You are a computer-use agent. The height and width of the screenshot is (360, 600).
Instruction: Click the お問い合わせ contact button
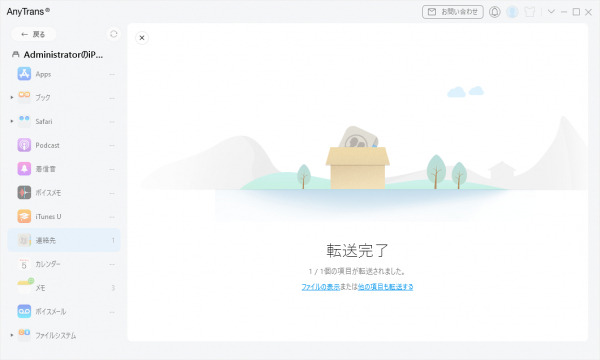(x=453, y=12)
